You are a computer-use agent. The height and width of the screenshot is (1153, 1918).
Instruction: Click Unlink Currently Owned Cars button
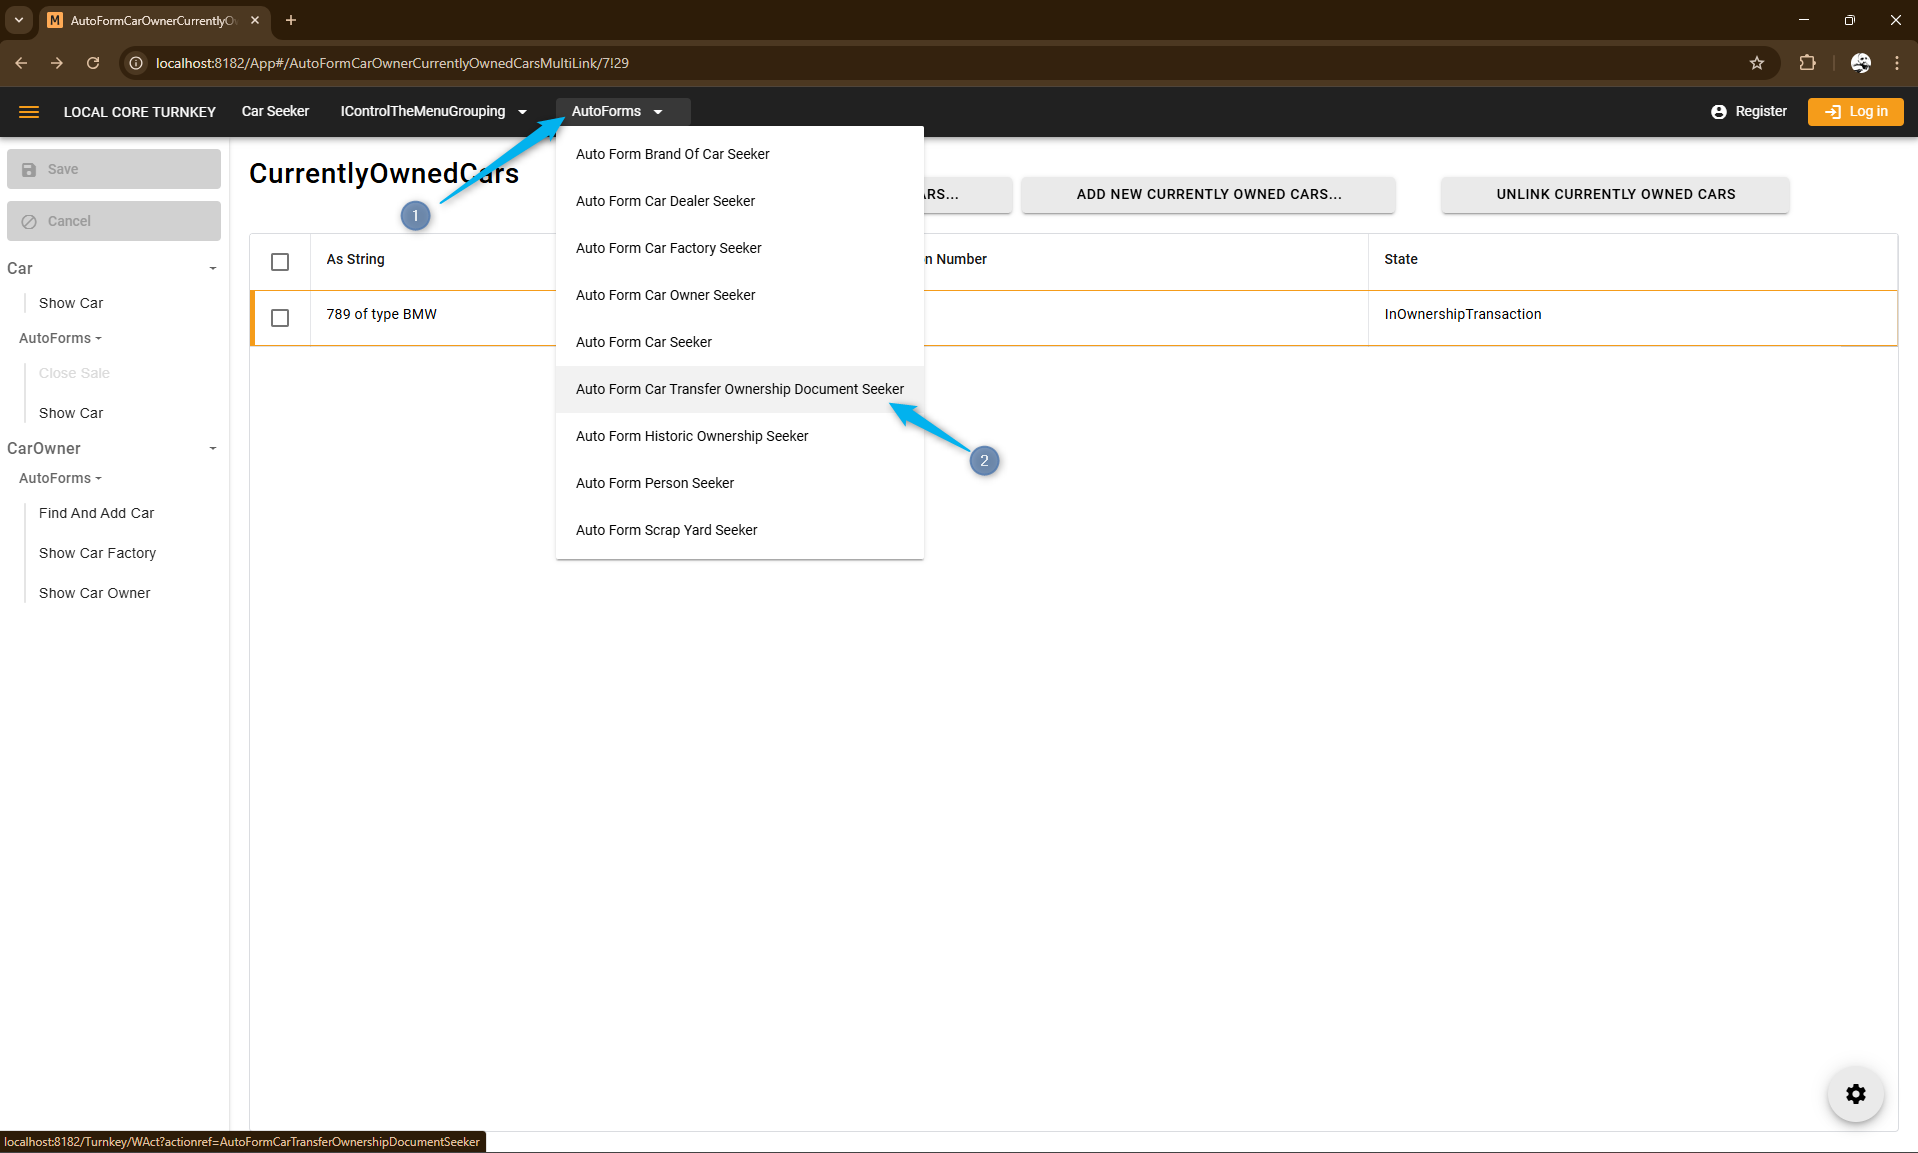pyautogui.click(x=1615, y=195)
